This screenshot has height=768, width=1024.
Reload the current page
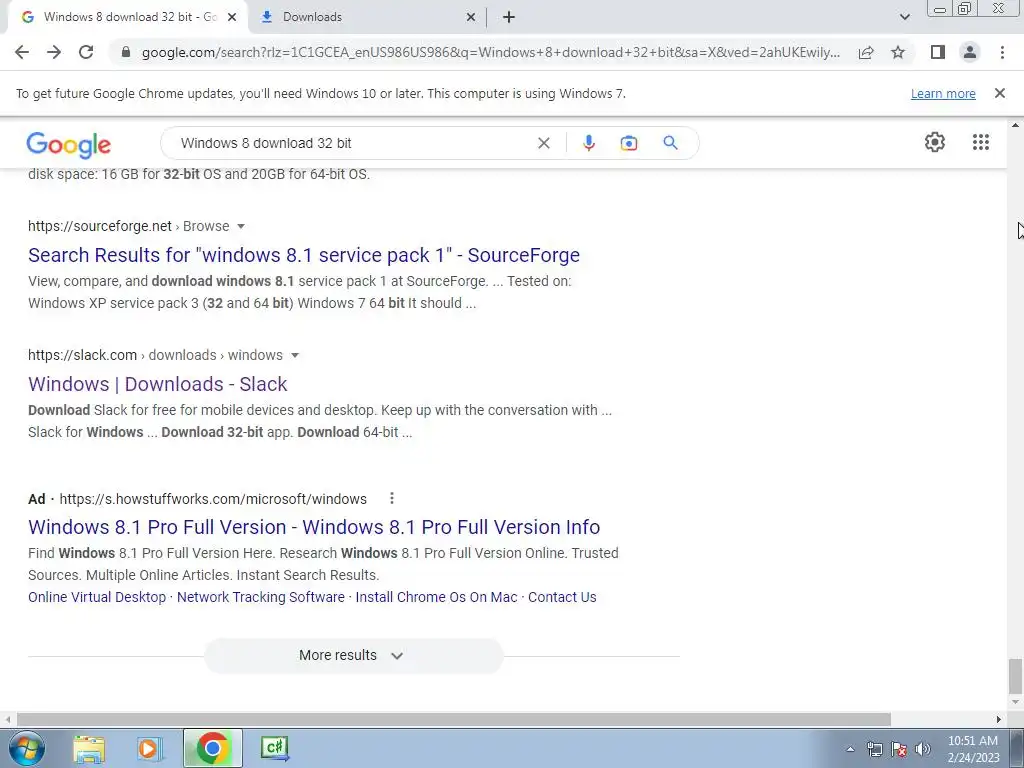coord(86,52)
